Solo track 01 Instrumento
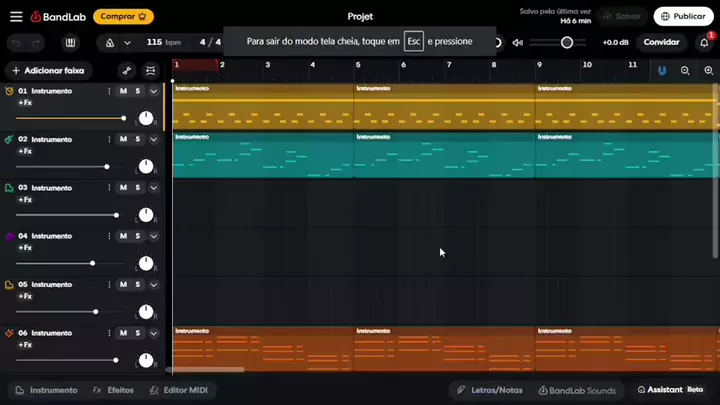 tap(137, 91)
